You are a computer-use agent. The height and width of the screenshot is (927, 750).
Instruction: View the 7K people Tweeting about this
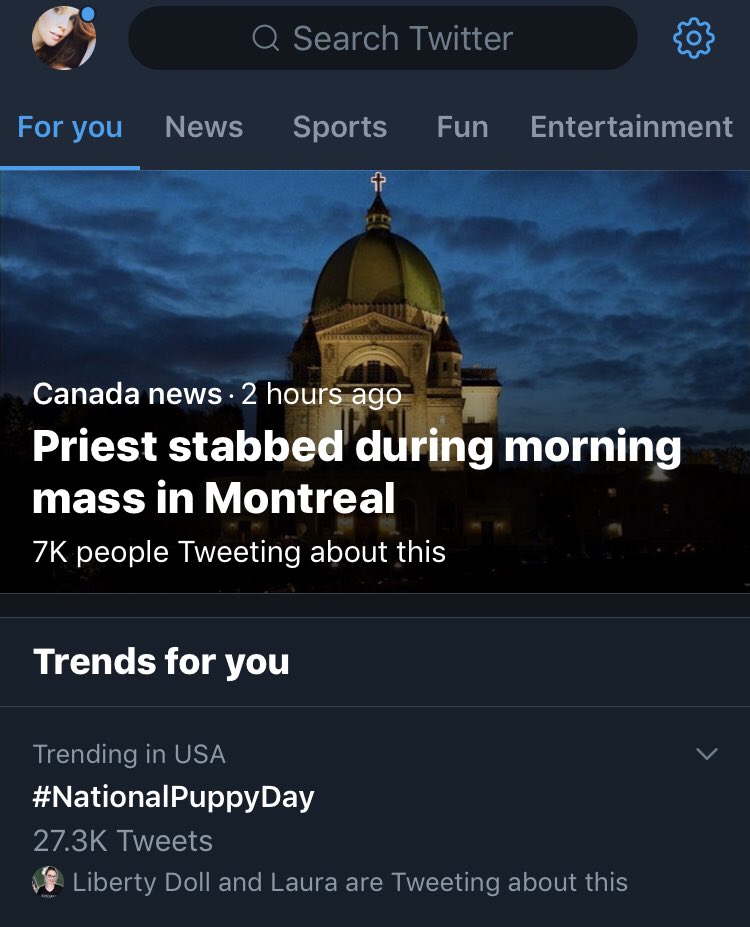click(x=239, y=552)
